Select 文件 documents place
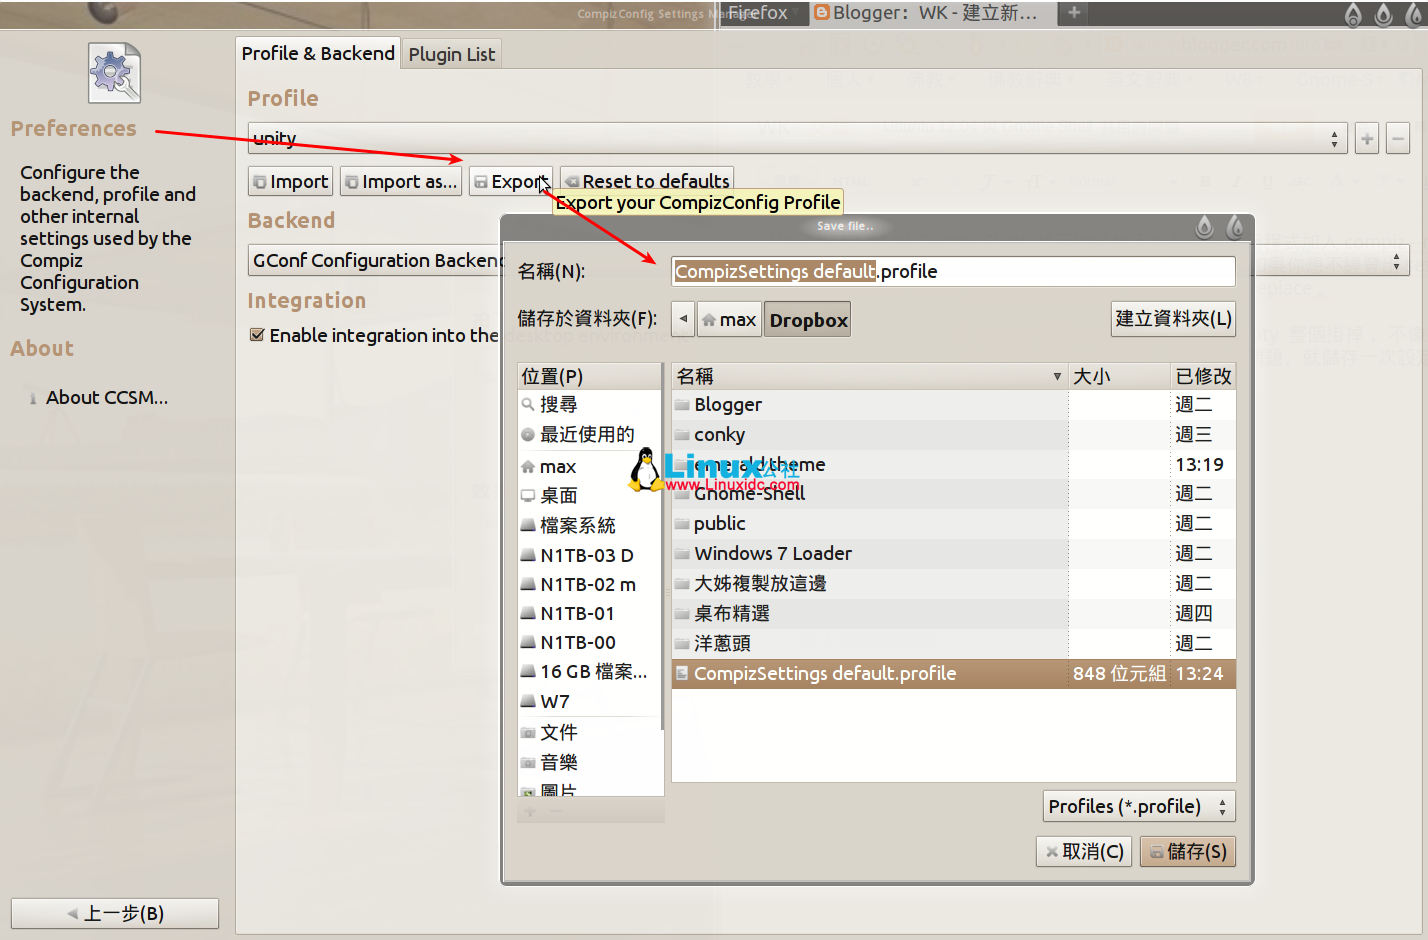This screenshot has width=1428, height=940. (x=590, y=732)
